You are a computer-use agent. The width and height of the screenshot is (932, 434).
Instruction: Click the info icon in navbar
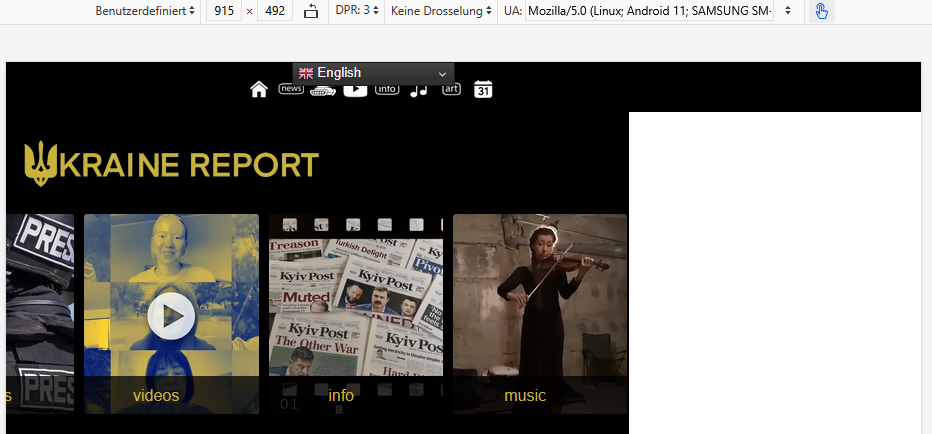pyautogui.click(x=387, y=90)
